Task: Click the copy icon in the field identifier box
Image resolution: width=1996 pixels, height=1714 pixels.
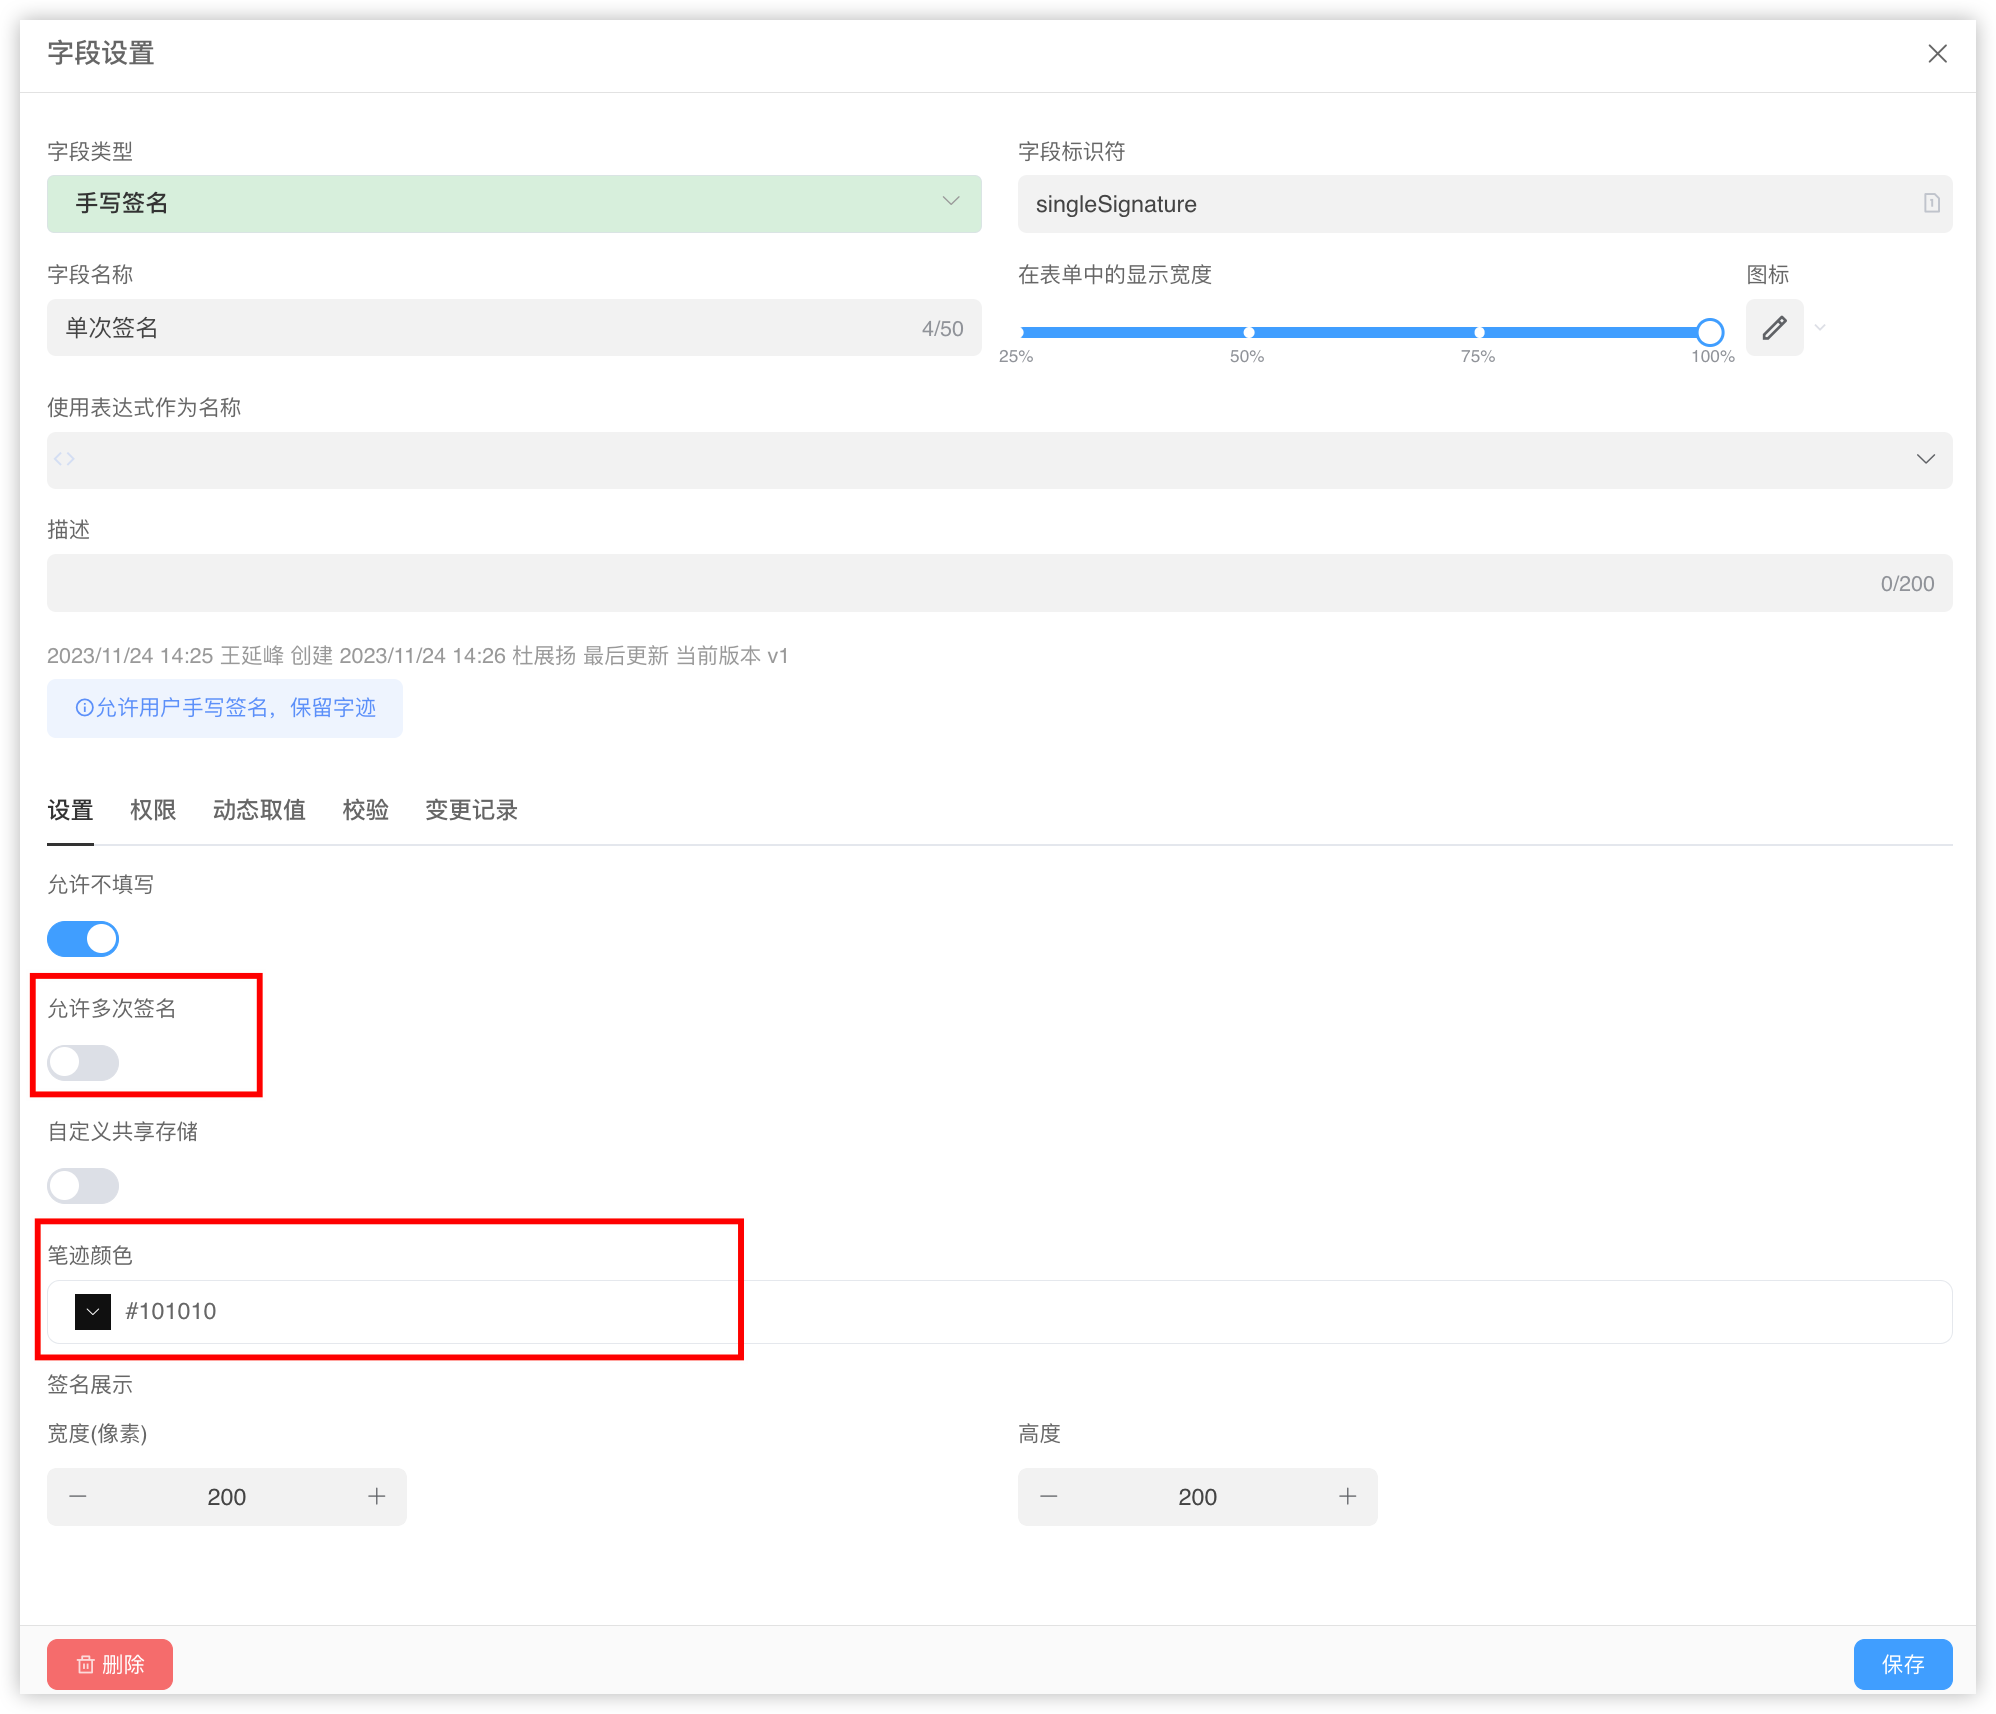Action: [1931, 204]
